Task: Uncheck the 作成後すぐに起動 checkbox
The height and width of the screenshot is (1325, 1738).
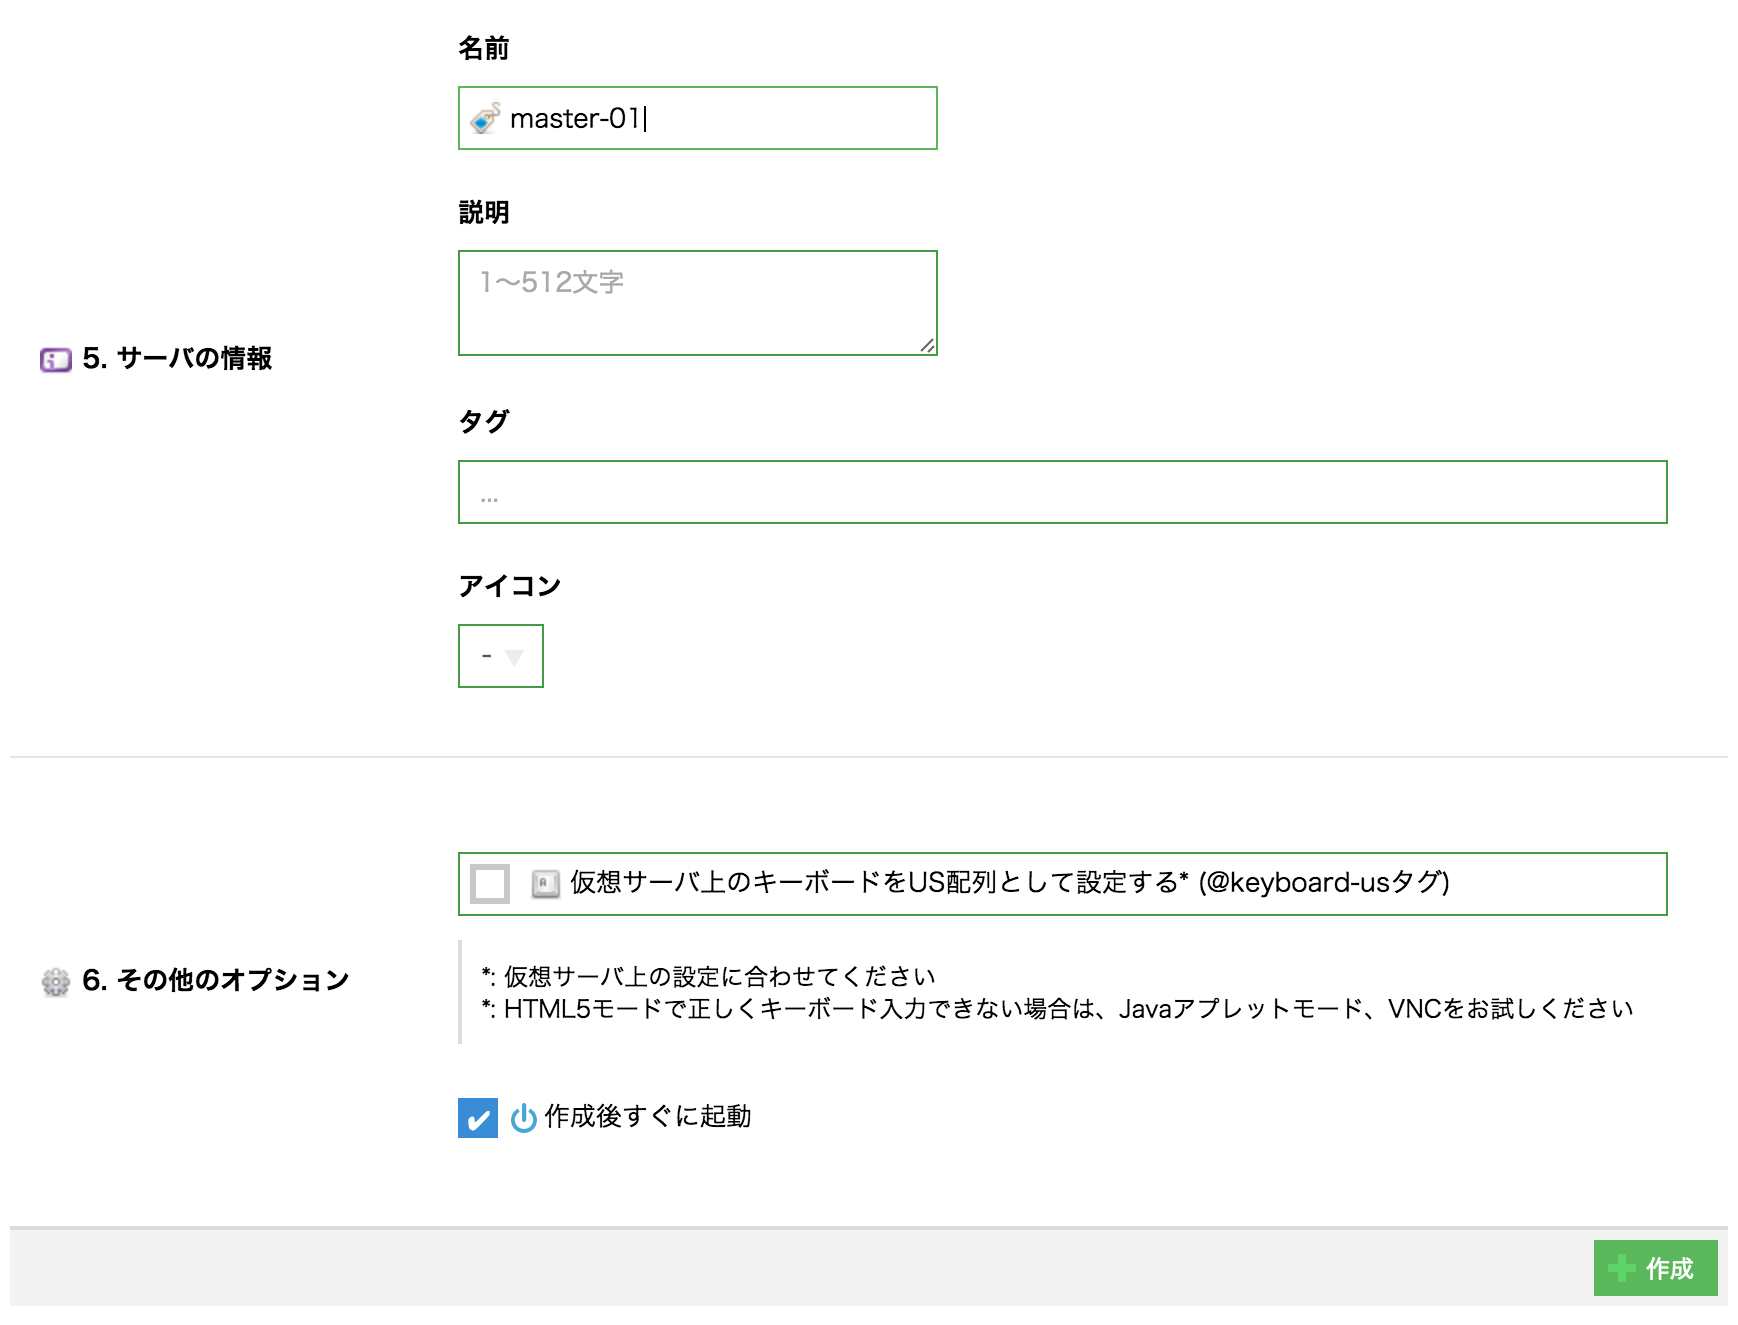Action: pos(478,1118)
